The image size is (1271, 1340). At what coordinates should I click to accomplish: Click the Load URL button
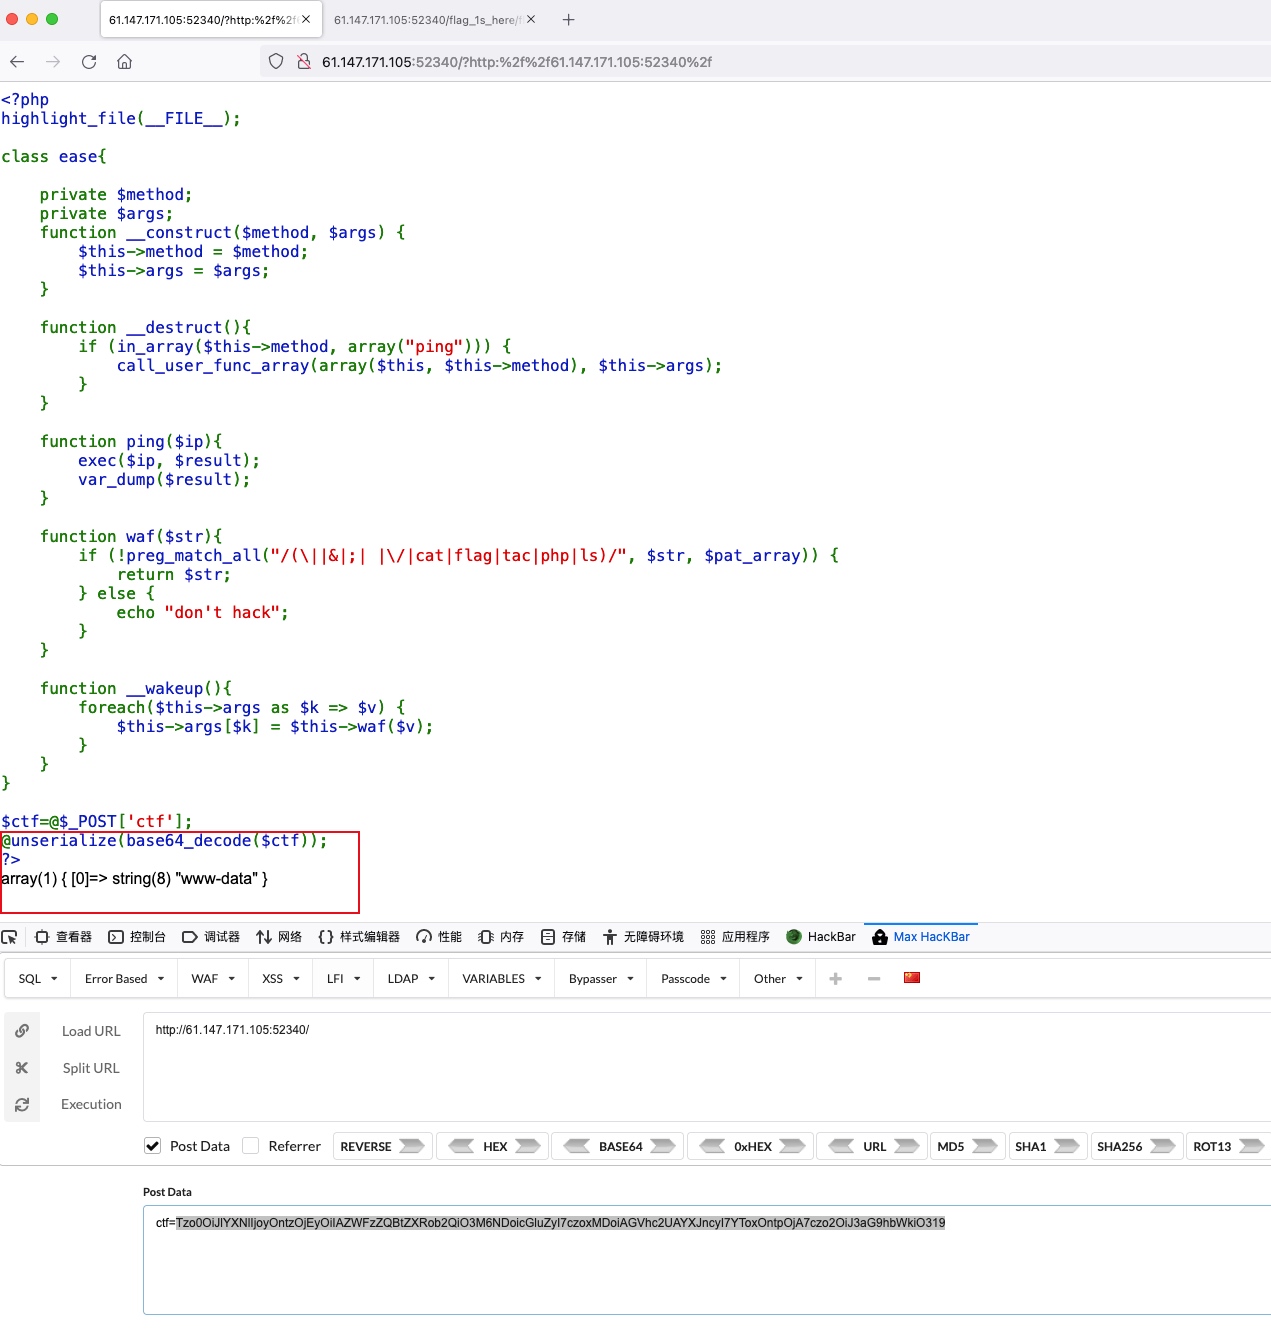91,1031
